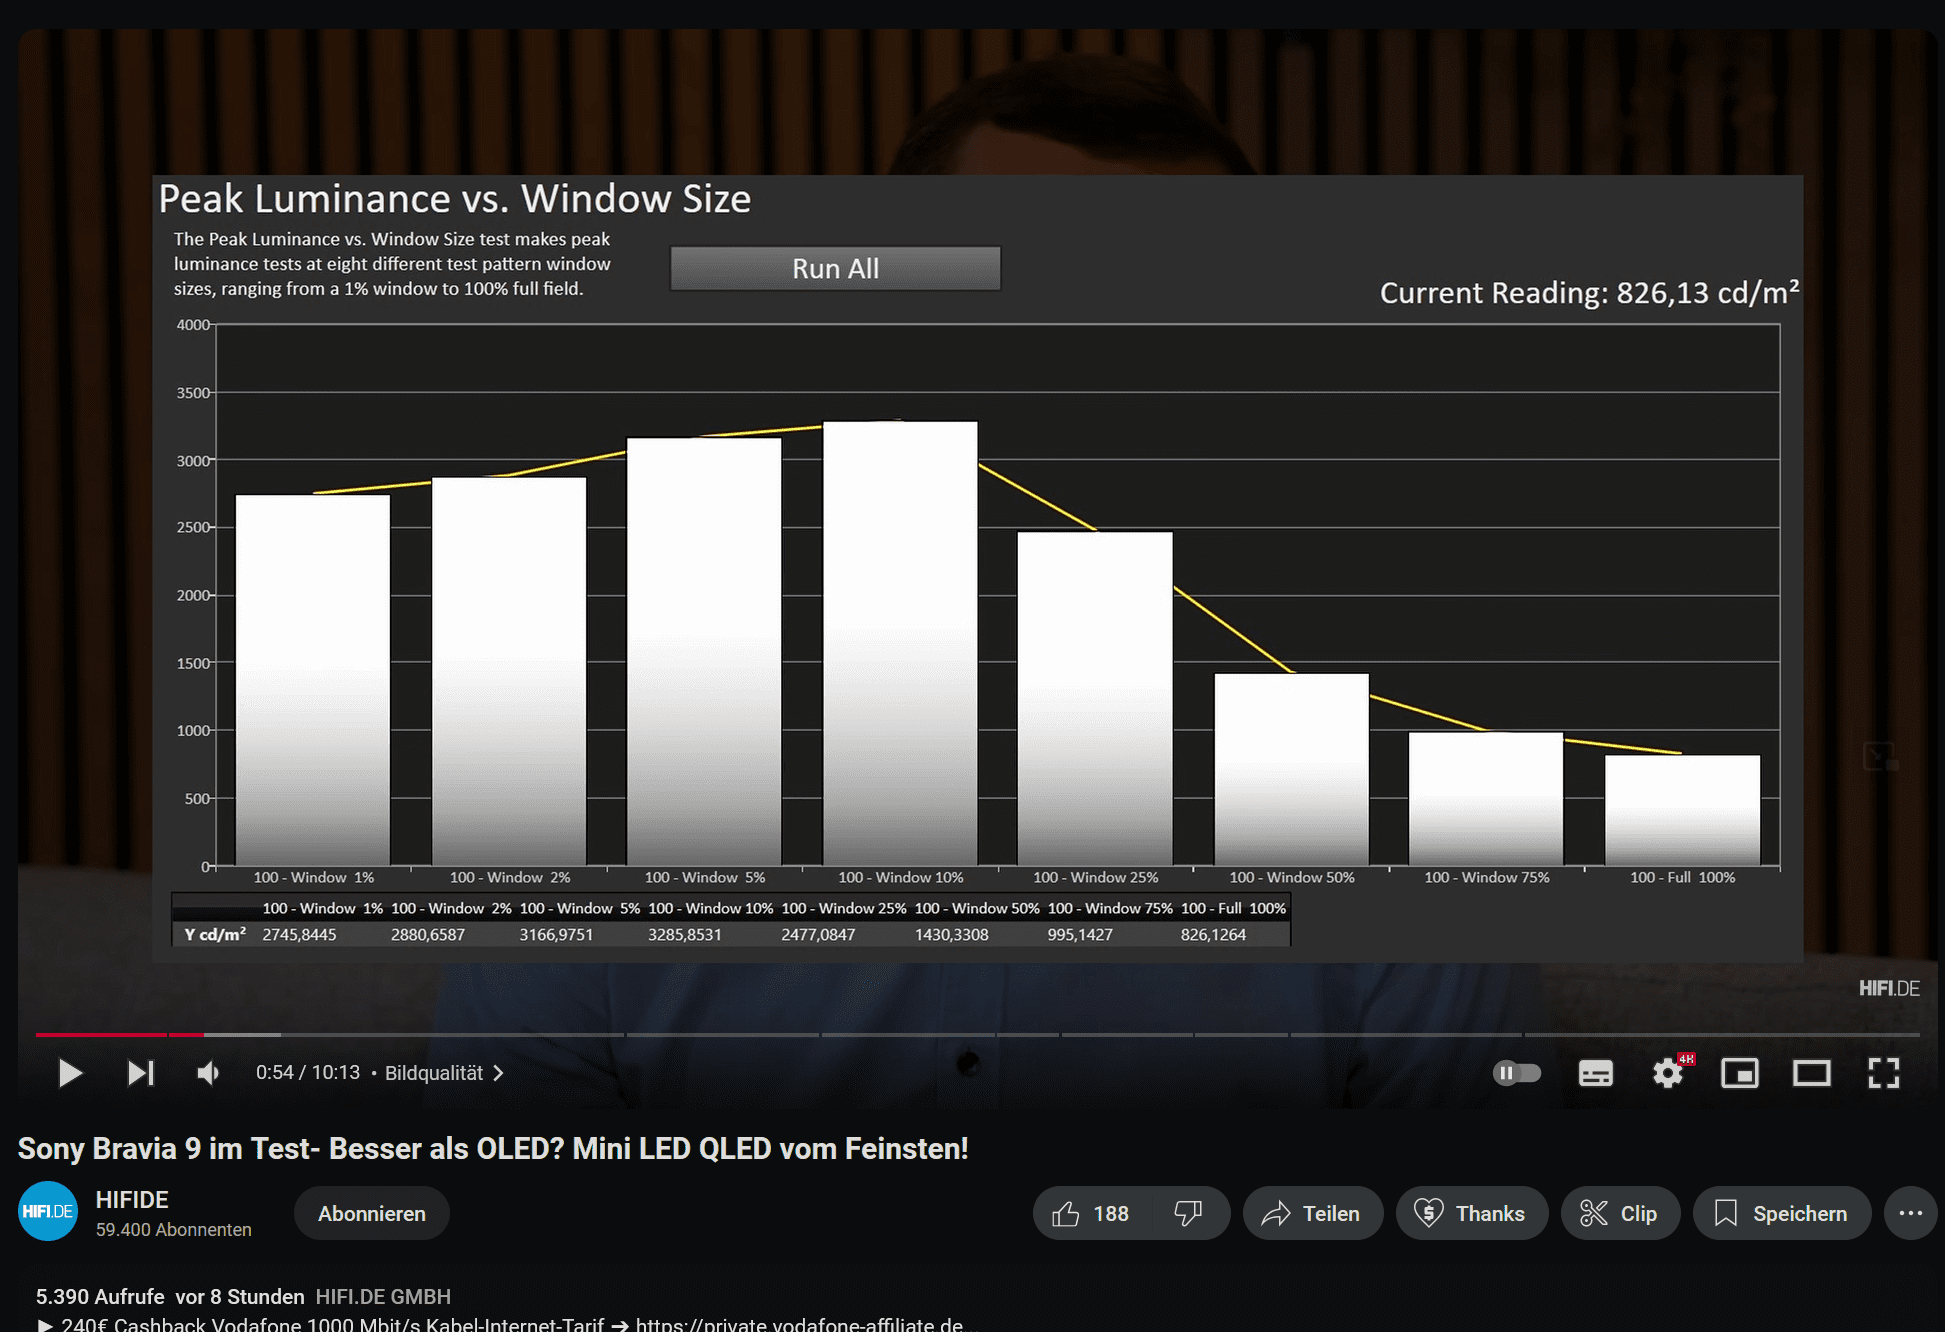Activate miniplayer mode

click(x=1740, y=1073)
